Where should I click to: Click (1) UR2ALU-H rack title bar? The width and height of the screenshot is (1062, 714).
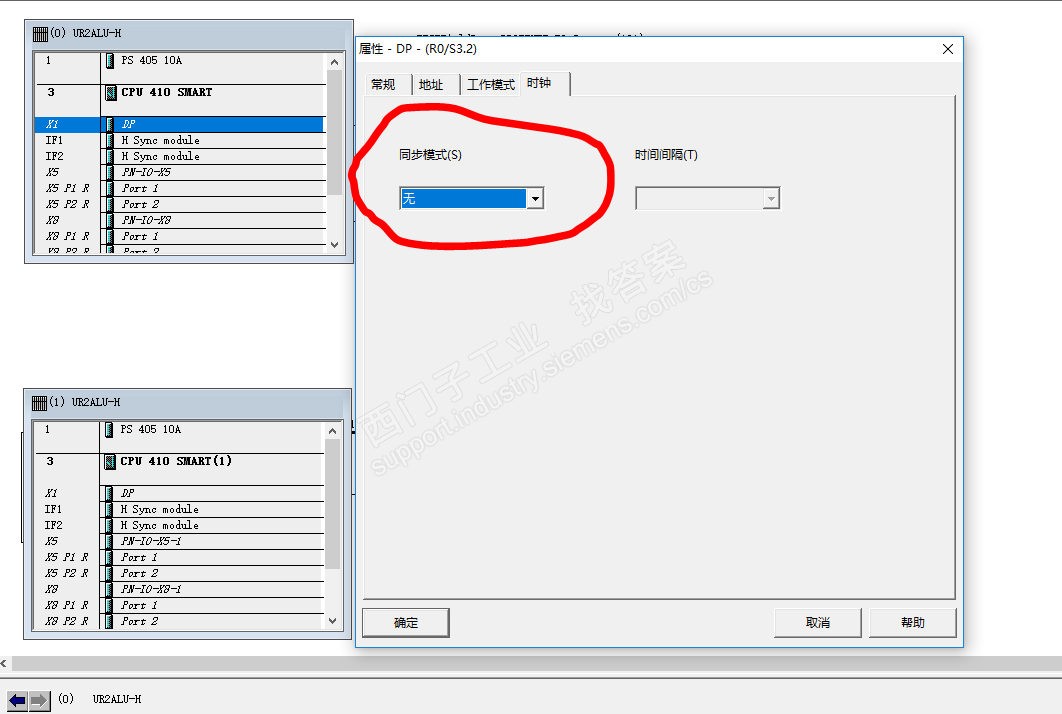[188, 403]
